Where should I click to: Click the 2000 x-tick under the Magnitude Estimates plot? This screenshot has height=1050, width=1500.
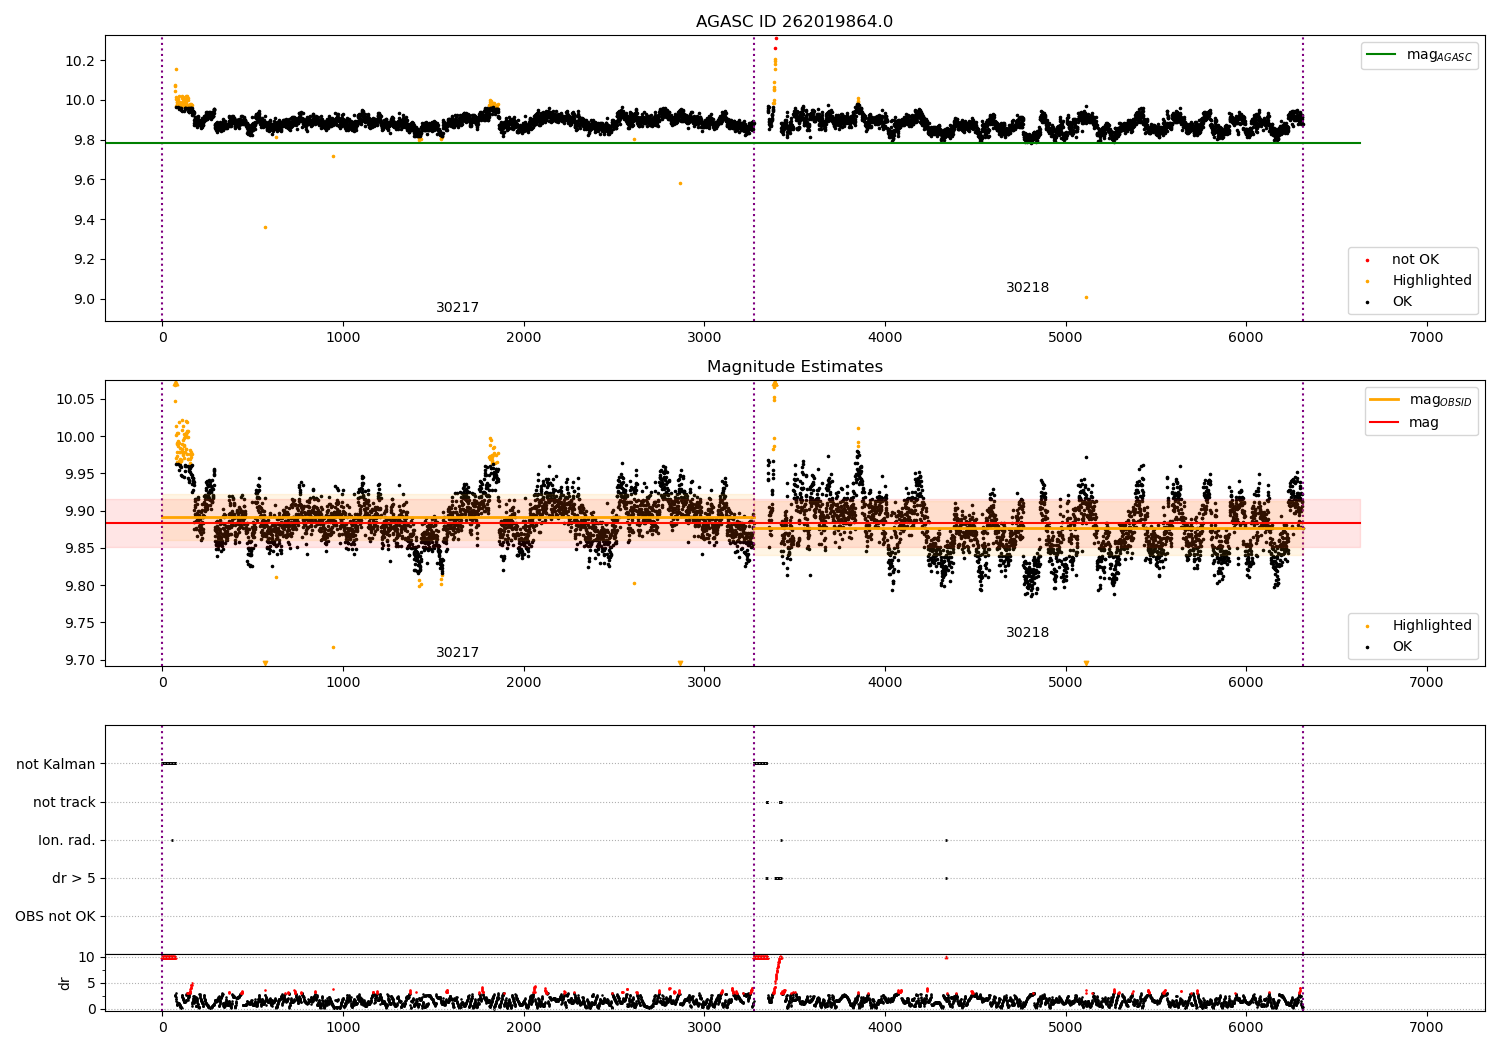(524, 683)
